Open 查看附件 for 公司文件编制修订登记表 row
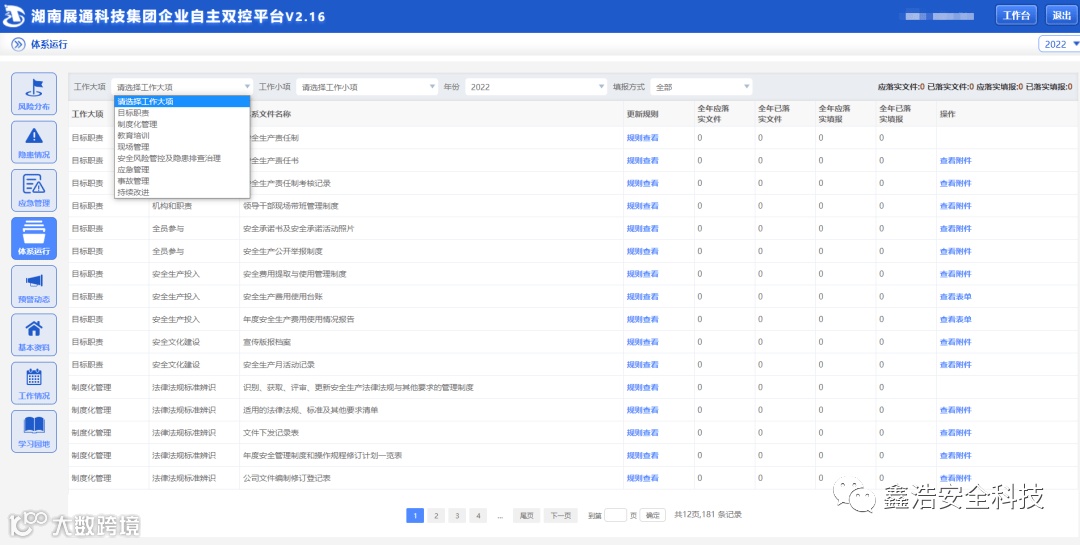Screen dimensions: 1080x545 (x=955, y=479)
